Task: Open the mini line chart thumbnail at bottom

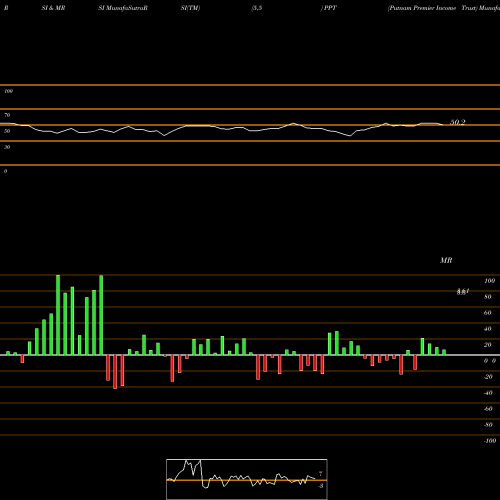Action: (x=247, y=479)
